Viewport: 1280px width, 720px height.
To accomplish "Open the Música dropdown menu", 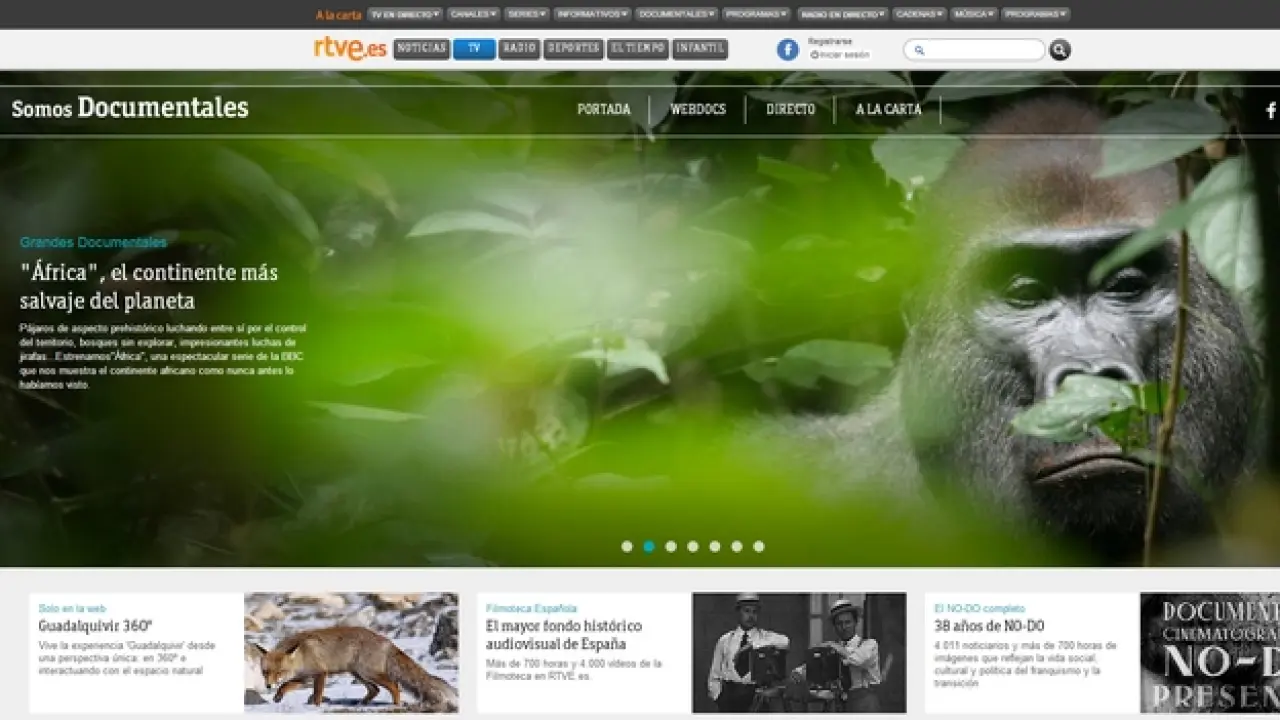I will (973, 14).
